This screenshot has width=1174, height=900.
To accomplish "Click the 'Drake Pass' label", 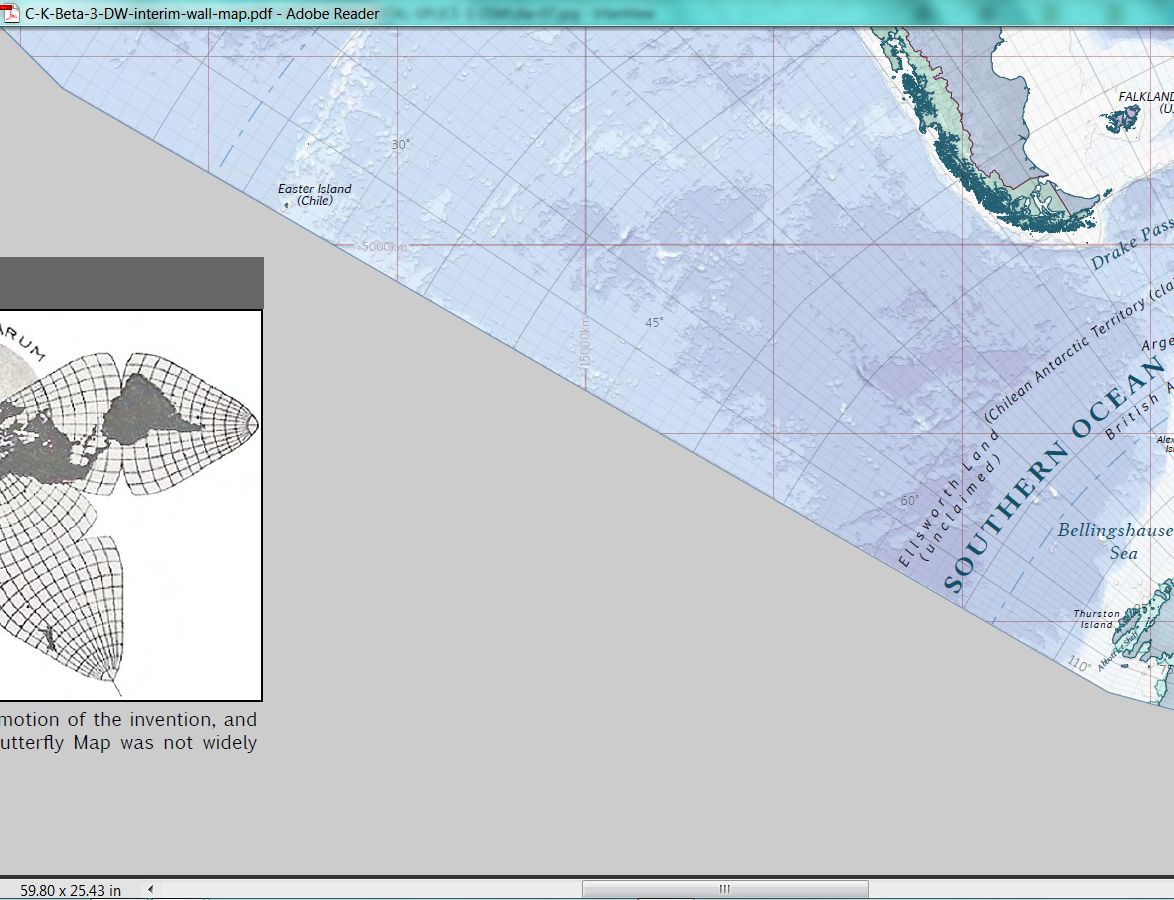I will (1132, 245).
